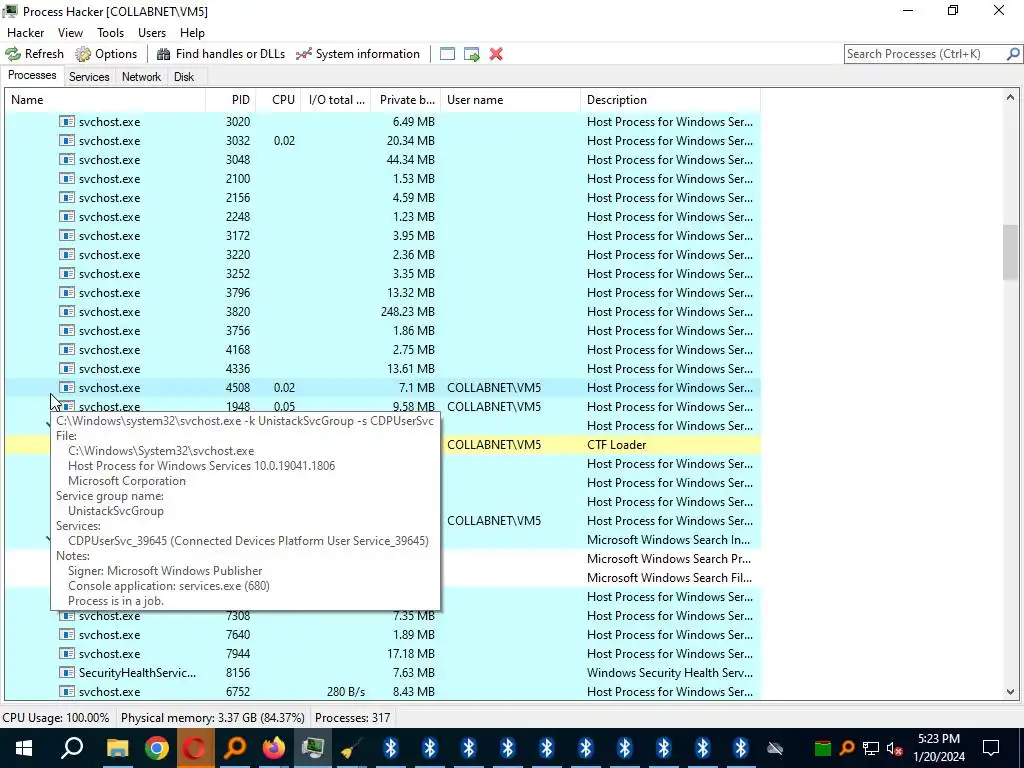Sort by User name column header
Screen dimensions: 1024x768
(510, 100)
